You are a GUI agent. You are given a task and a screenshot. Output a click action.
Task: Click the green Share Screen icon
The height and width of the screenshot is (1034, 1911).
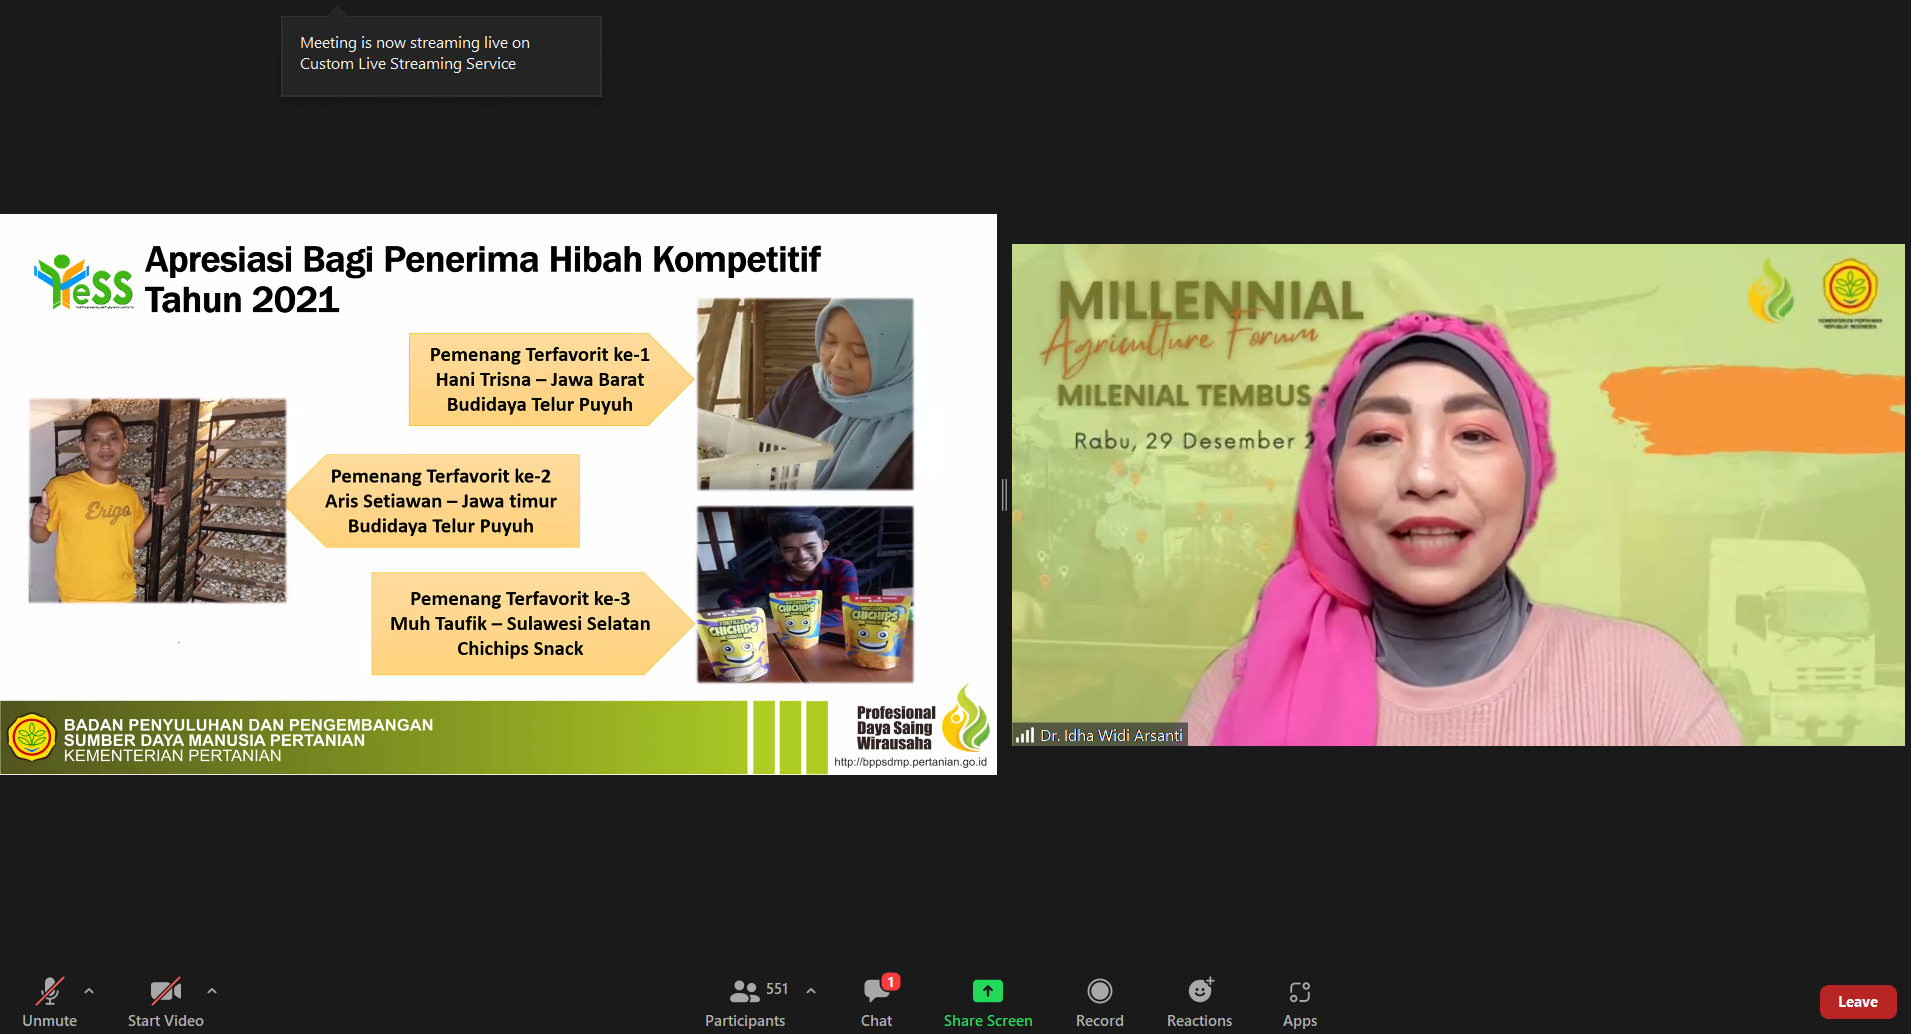(x=988, y=991)
